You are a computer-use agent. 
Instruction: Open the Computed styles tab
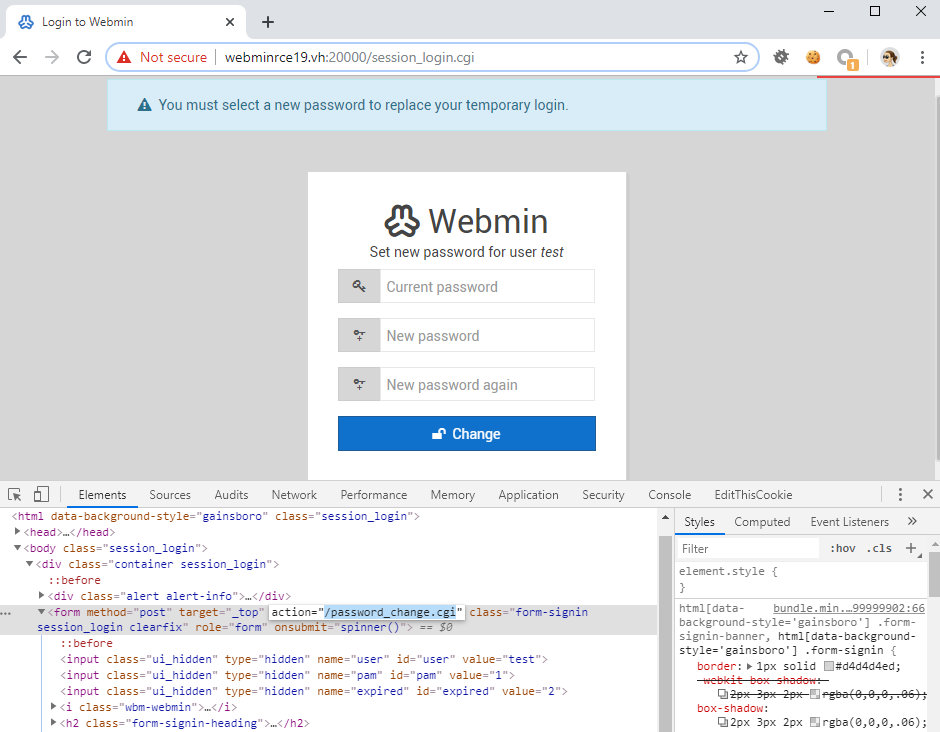coord(762,521)
